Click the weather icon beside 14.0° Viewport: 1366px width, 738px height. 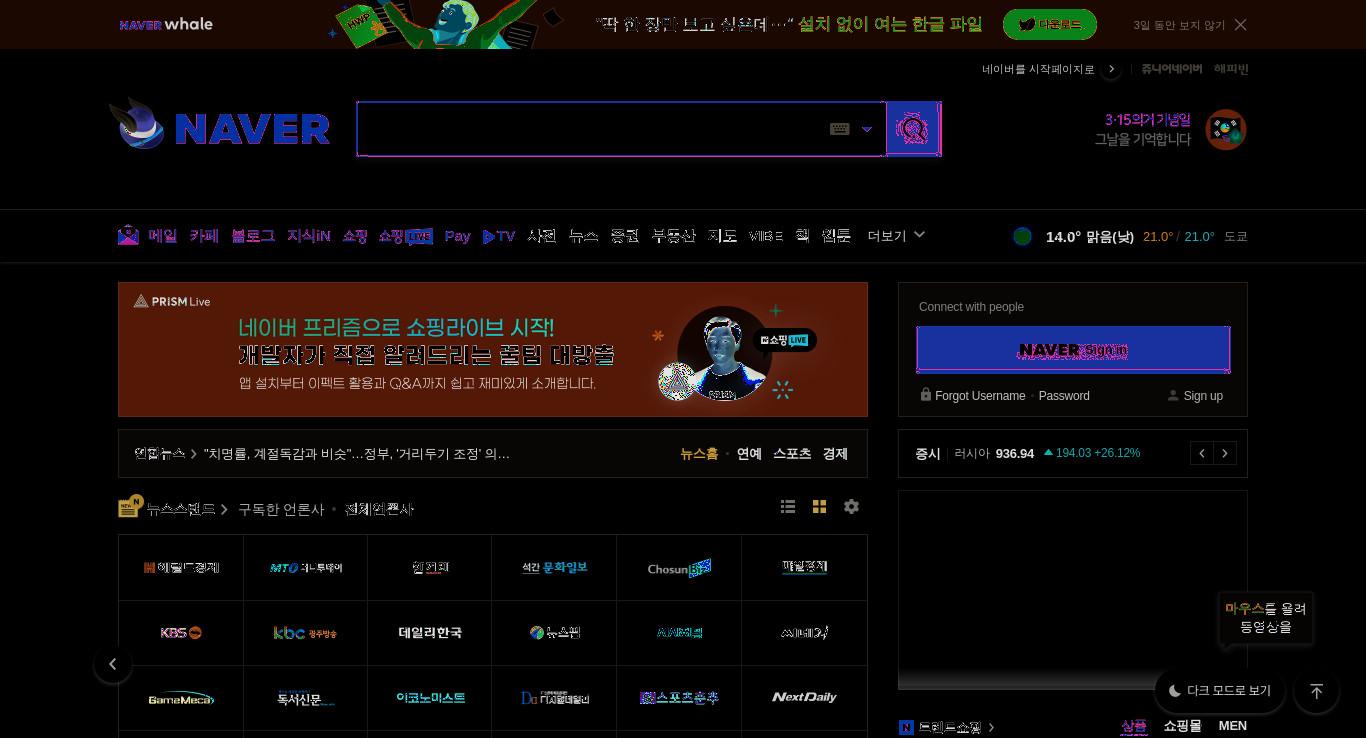coord(1022,236)
